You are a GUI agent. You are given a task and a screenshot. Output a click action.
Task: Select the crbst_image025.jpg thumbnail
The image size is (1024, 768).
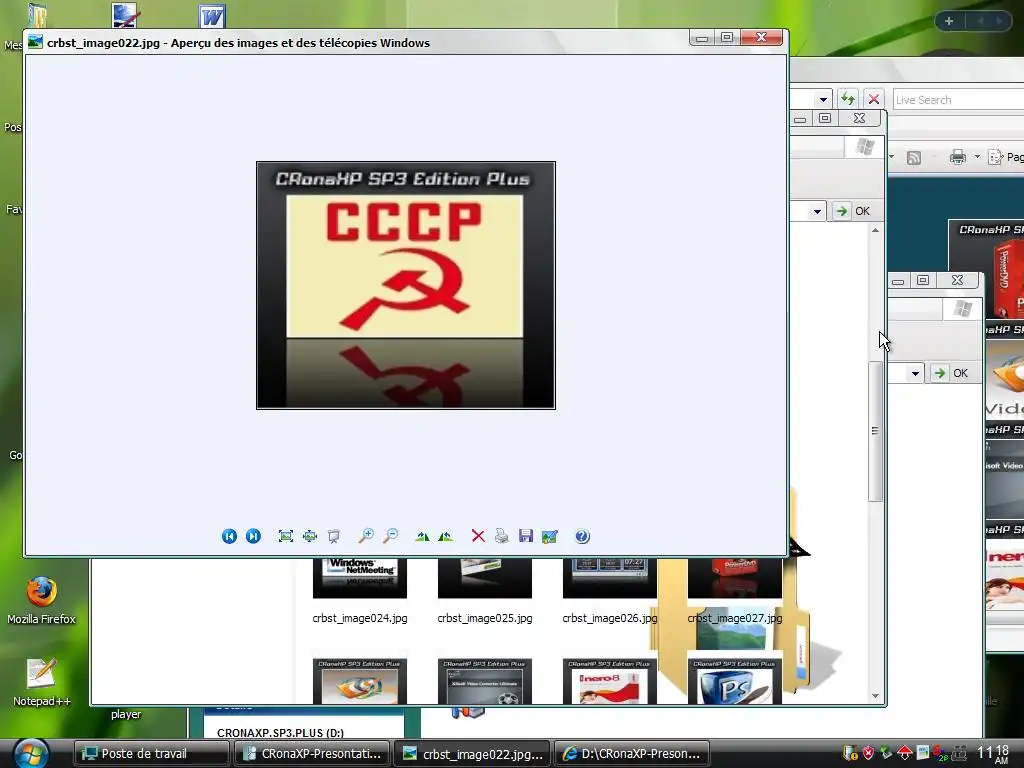click(485, 578)
